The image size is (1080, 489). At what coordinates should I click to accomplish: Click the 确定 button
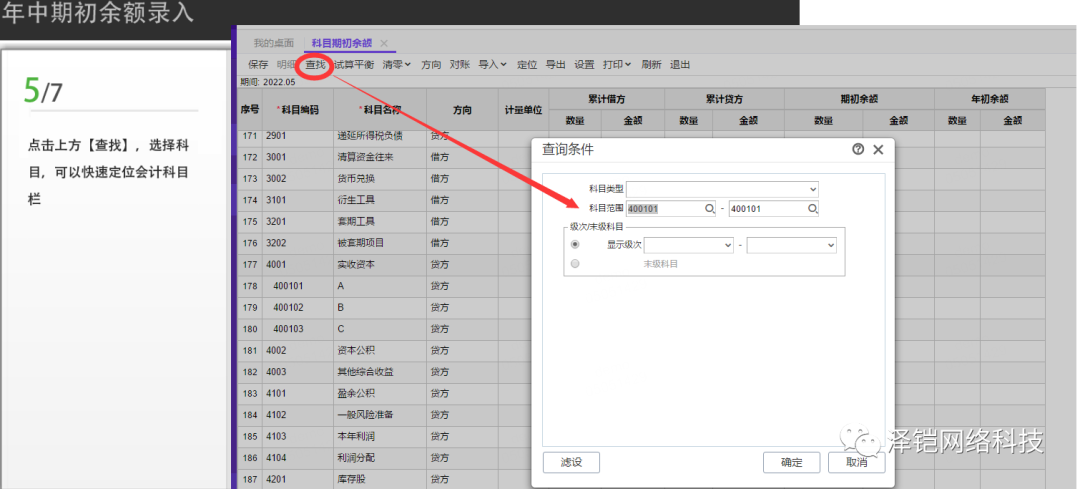pos(791,462)
